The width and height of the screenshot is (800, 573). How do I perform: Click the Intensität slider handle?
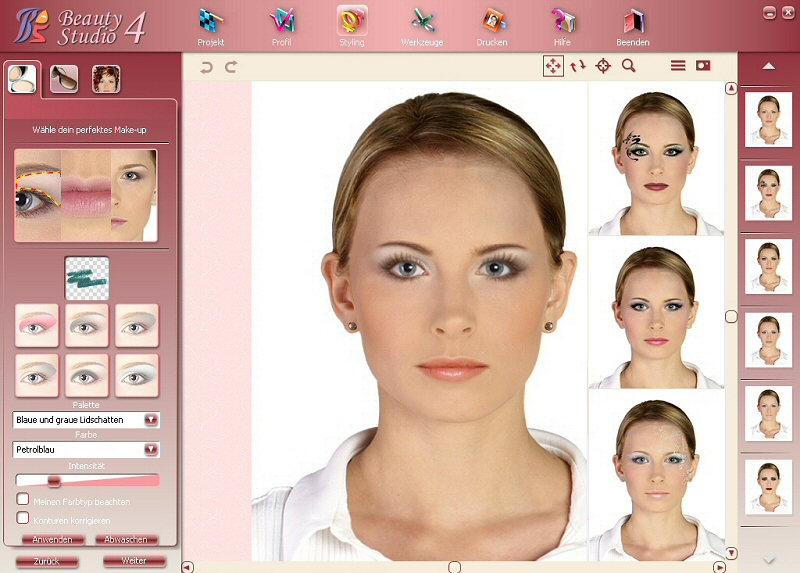(x=55, y=481)
